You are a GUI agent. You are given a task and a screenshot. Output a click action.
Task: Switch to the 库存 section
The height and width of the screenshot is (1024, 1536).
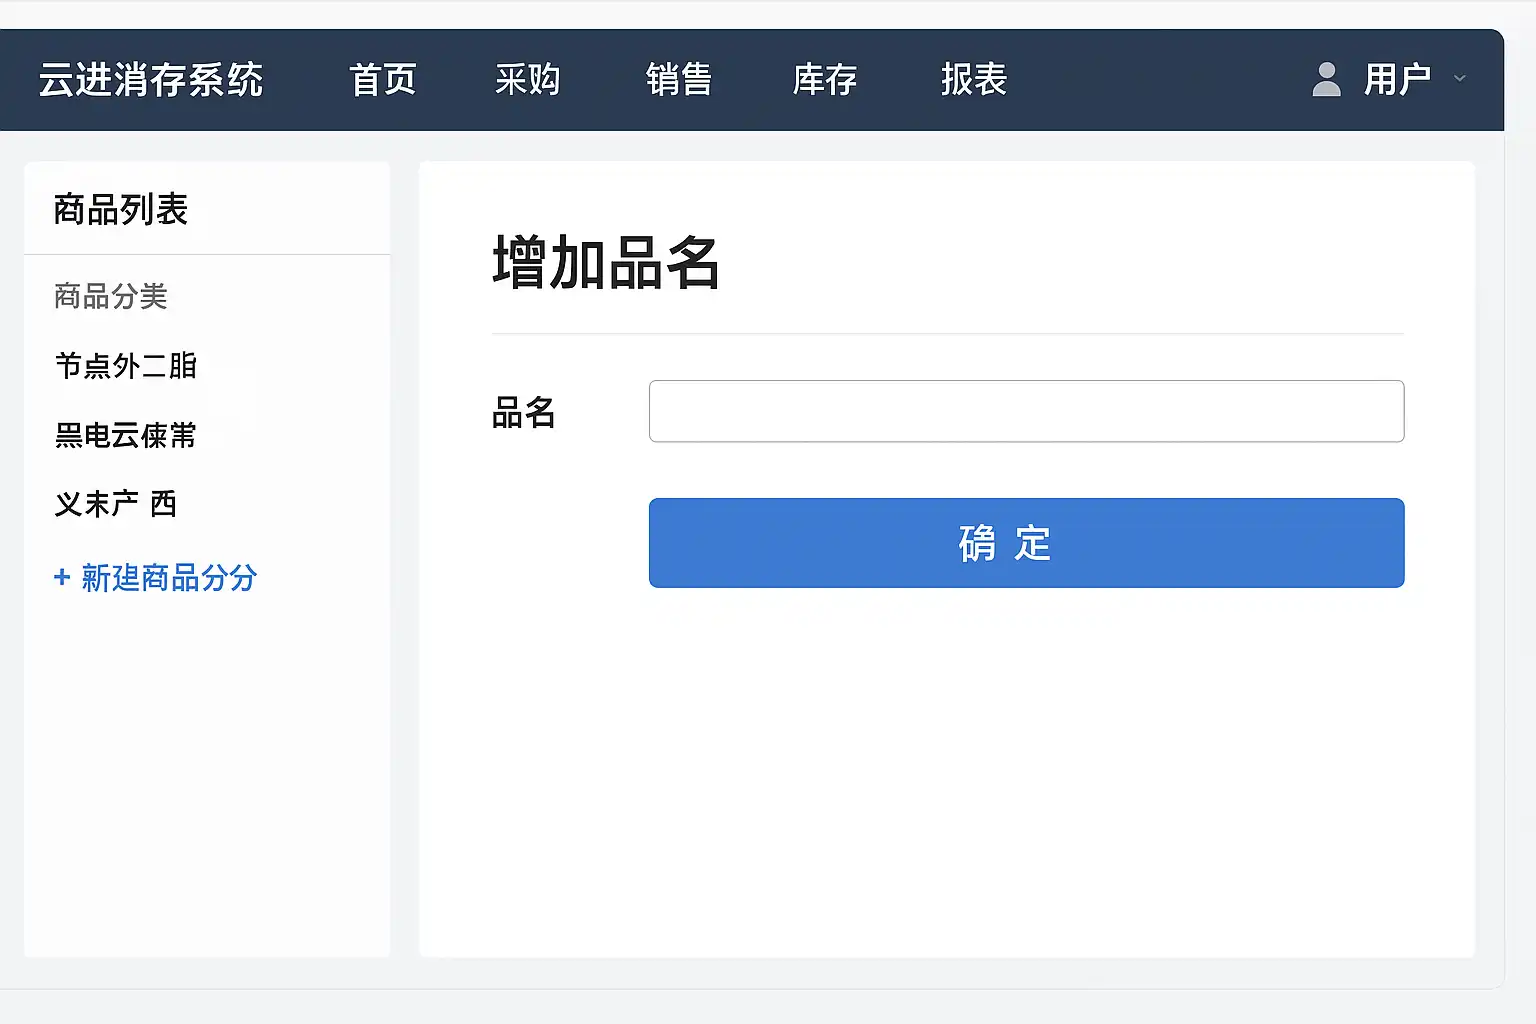coord(825,79)
